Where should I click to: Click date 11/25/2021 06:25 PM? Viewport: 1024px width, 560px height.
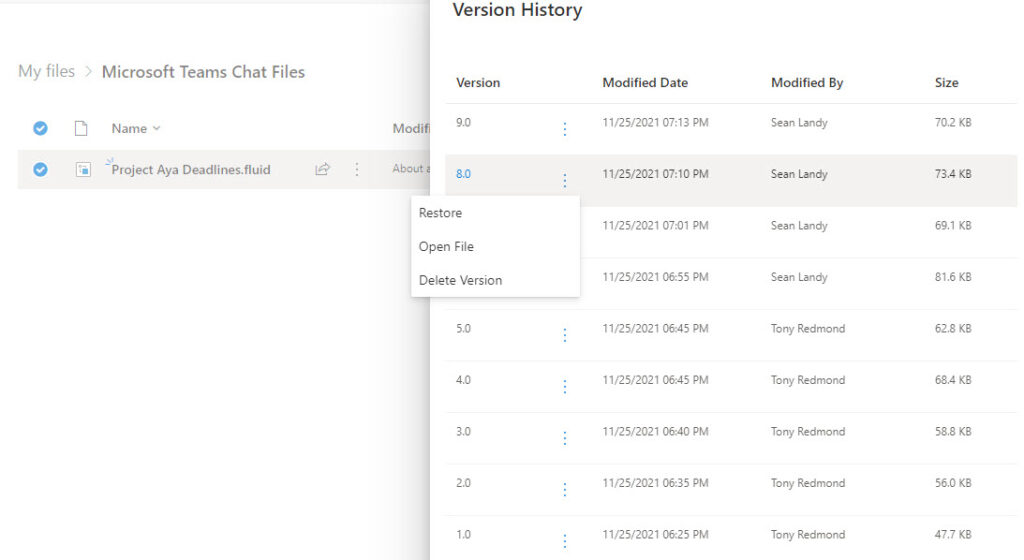pos(655,535)
